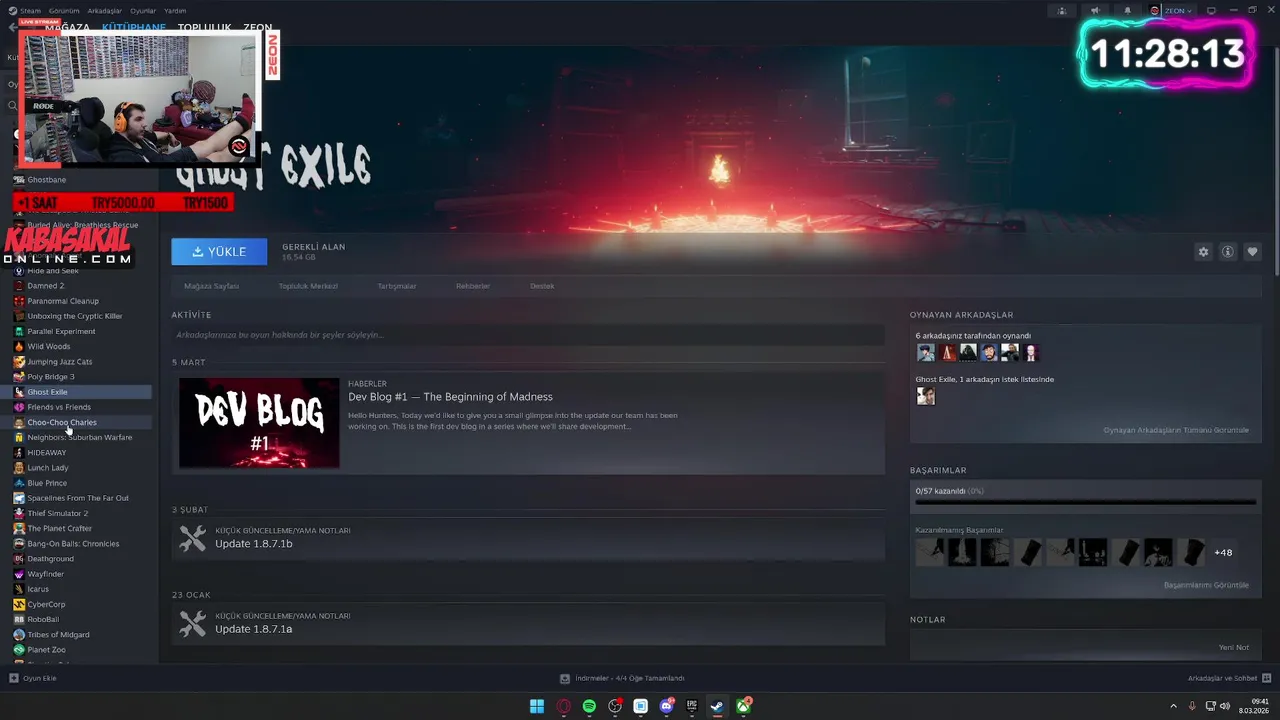1280x720 pixels.
Task: Open the Tartışmalar tab
Action: pos(396,286)
